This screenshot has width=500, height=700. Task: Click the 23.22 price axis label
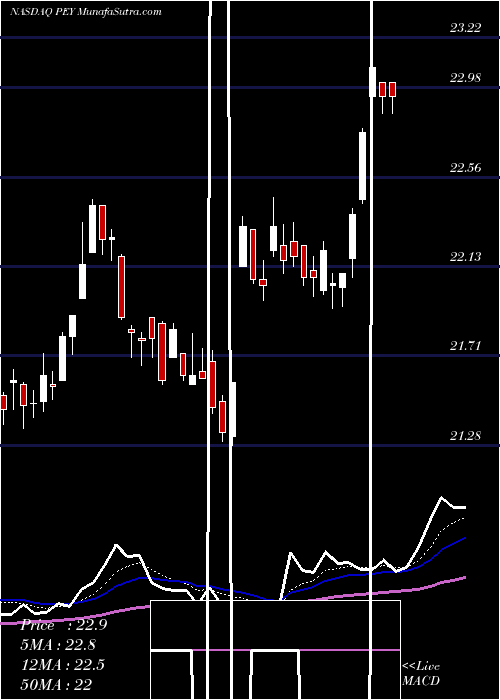466,28
